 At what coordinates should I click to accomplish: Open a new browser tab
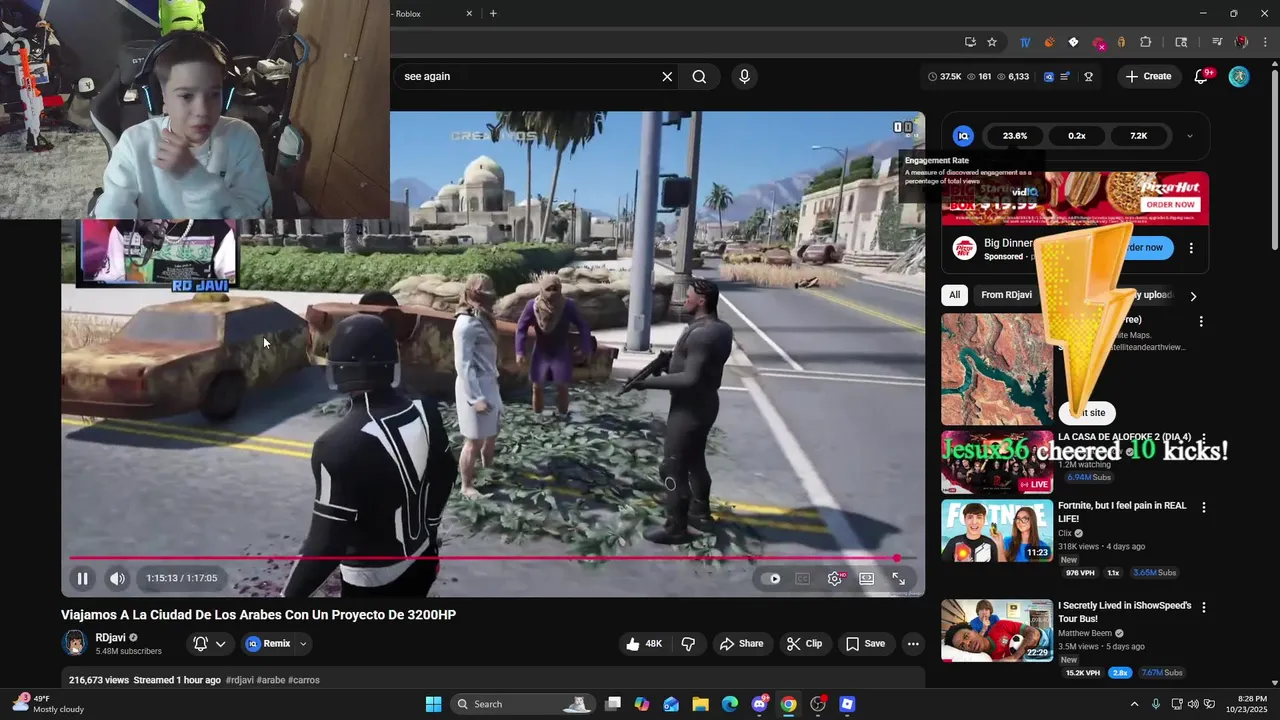click(x=493, y=13)
